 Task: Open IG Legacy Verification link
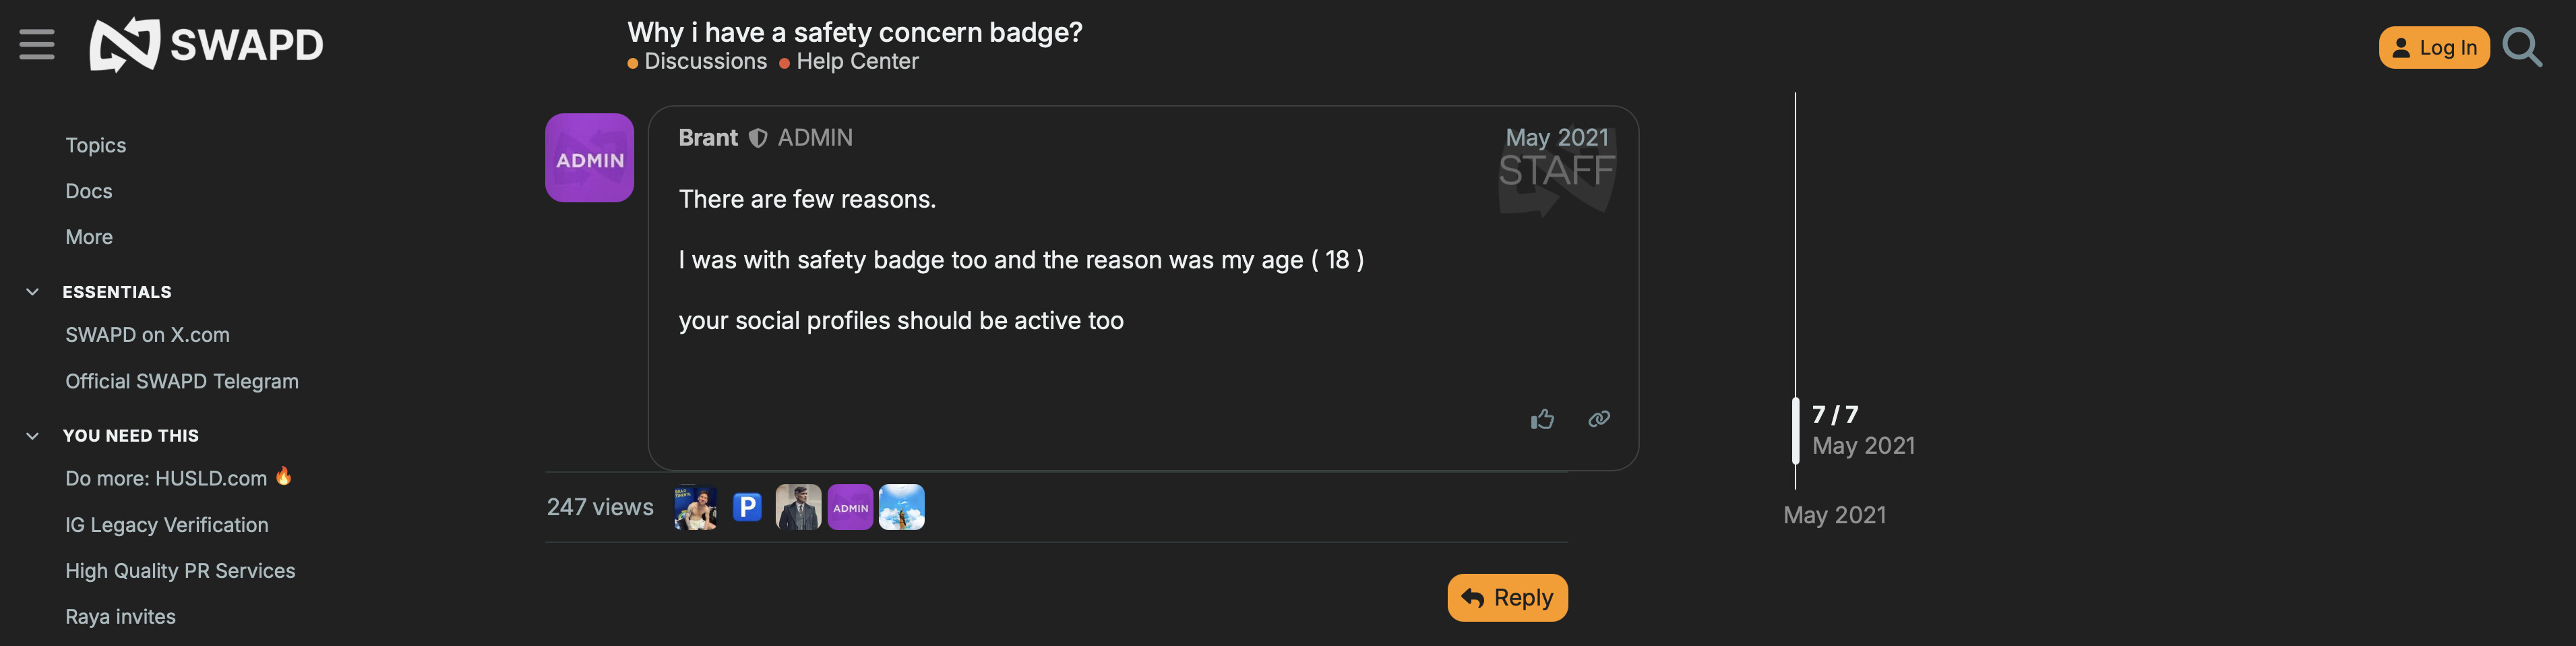[x=167, y=525]
